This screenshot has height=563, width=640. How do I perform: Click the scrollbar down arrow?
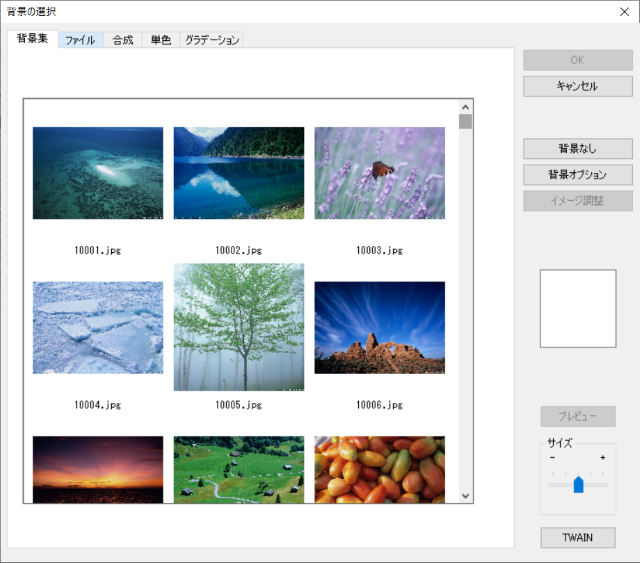pos(465,496)
